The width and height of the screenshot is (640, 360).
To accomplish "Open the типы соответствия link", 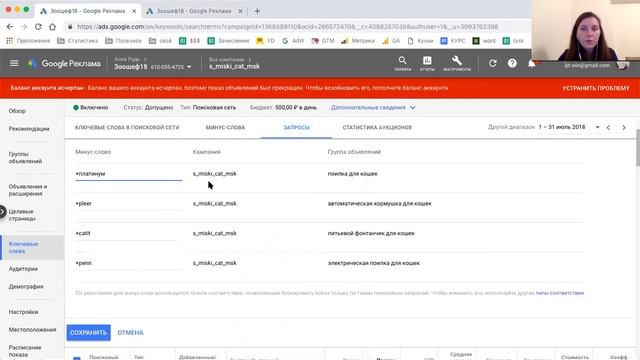I will point(560,293).
